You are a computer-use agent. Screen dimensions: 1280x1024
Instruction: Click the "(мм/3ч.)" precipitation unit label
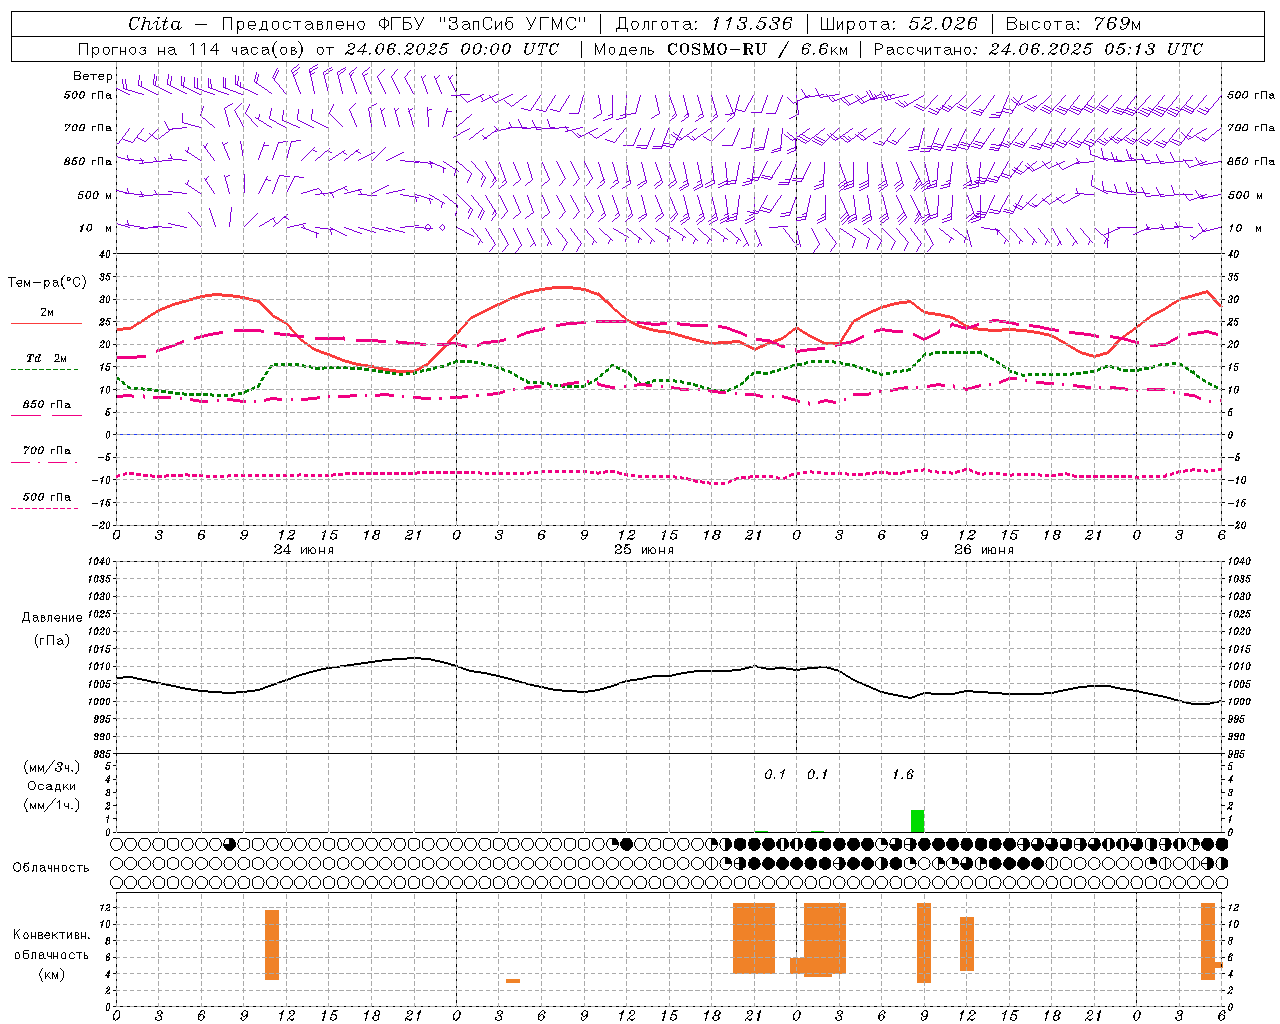[x=52, y=767]
